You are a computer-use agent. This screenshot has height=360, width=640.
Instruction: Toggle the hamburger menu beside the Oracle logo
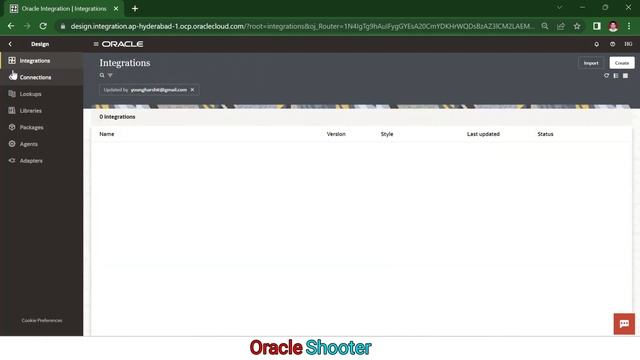[x=96, y=44]
